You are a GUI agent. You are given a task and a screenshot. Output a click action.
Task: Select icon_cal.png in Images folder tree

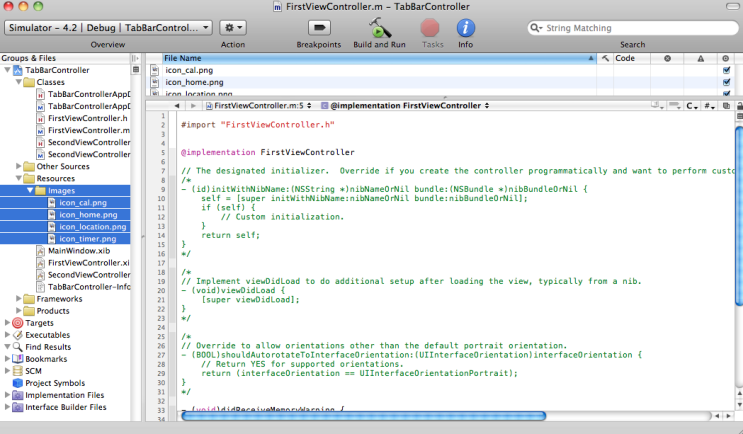coord(83,203)
